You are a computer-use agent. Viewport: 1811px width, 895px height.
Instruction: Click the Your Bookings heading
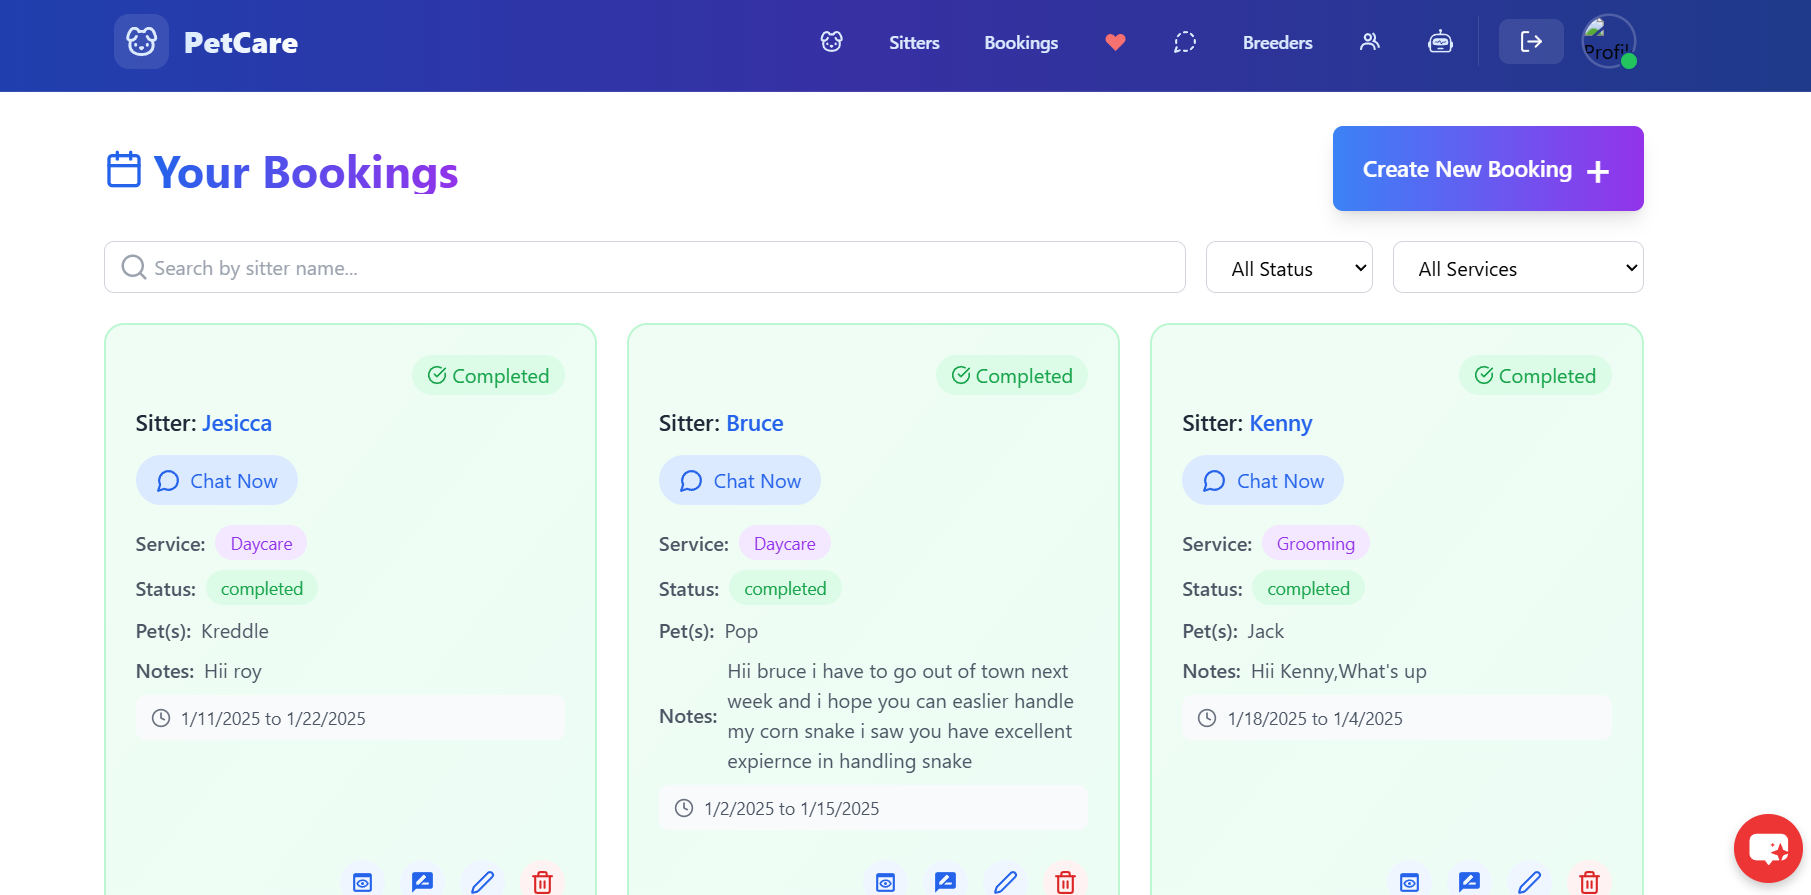tap(306, 172)
